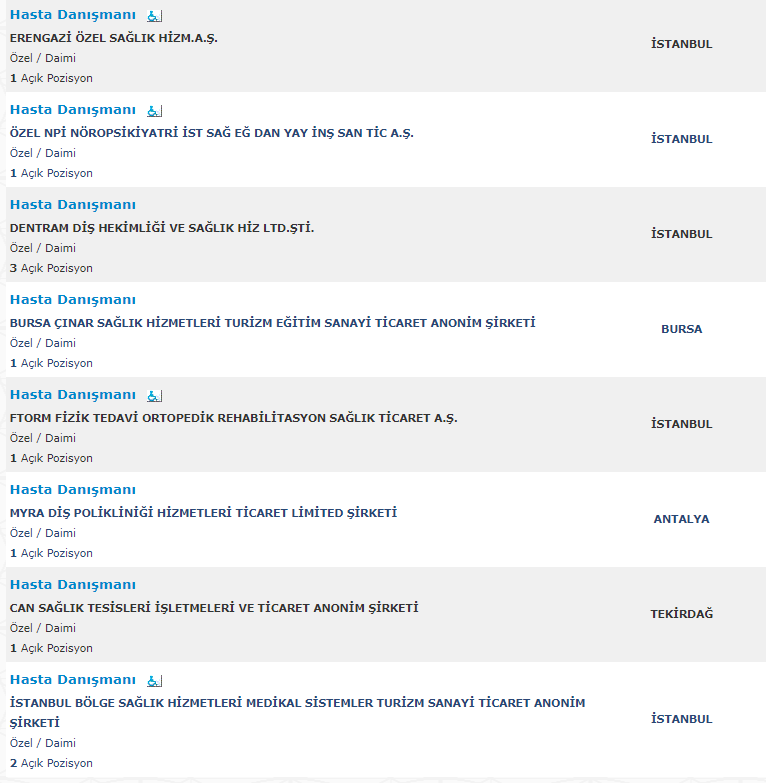Select the DENTRAM DİŞ HEKİMLİĞİ company name
This screenshot has height=783, width=766.
click(162, 228)
